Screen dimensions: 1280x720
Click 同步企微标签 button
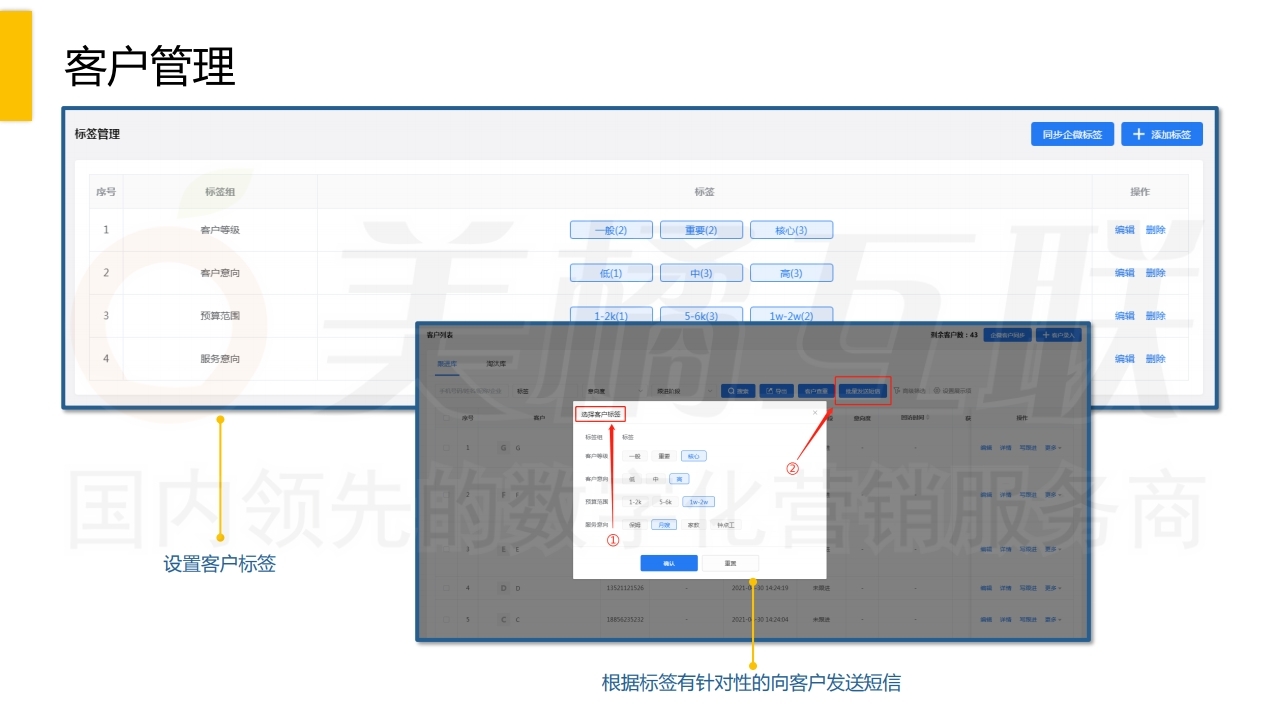(x=1072, y=134)
